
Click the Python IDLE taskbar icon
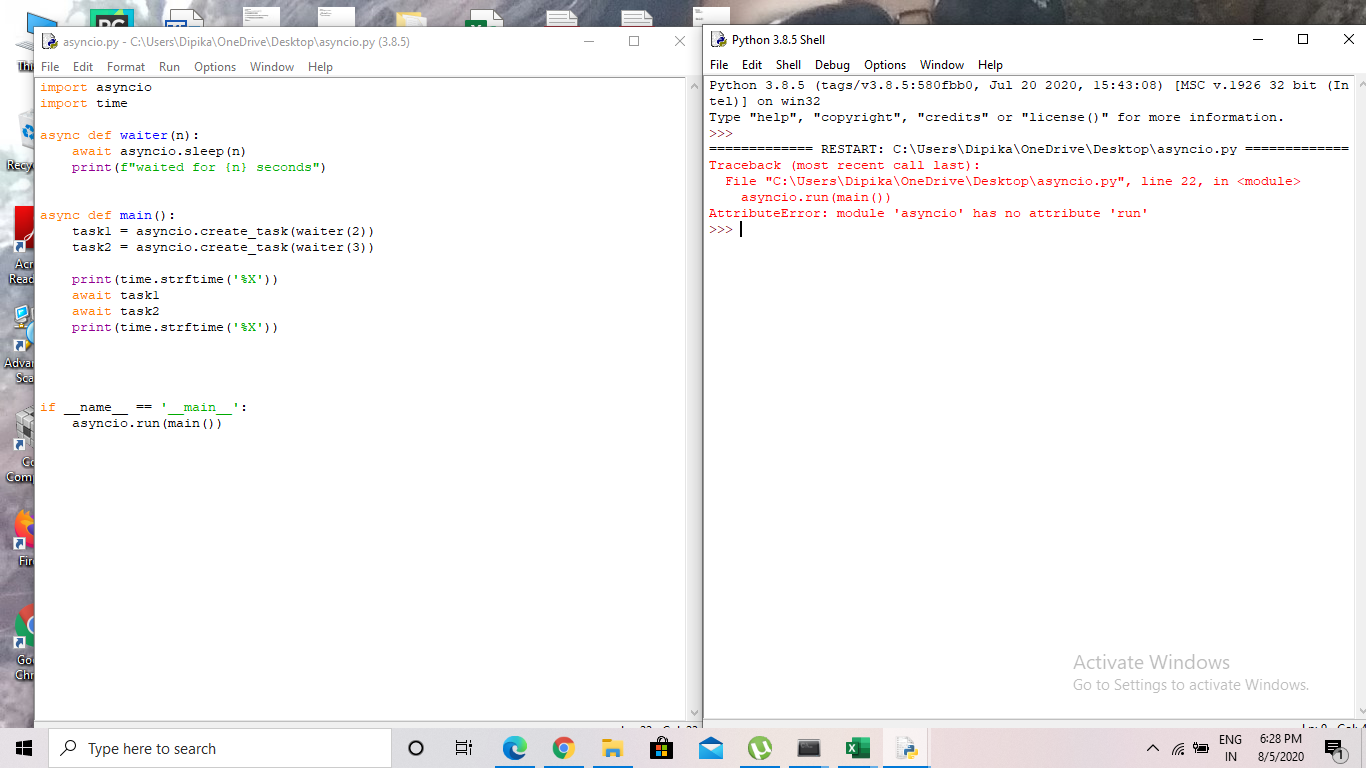click(x=906, y=748)
